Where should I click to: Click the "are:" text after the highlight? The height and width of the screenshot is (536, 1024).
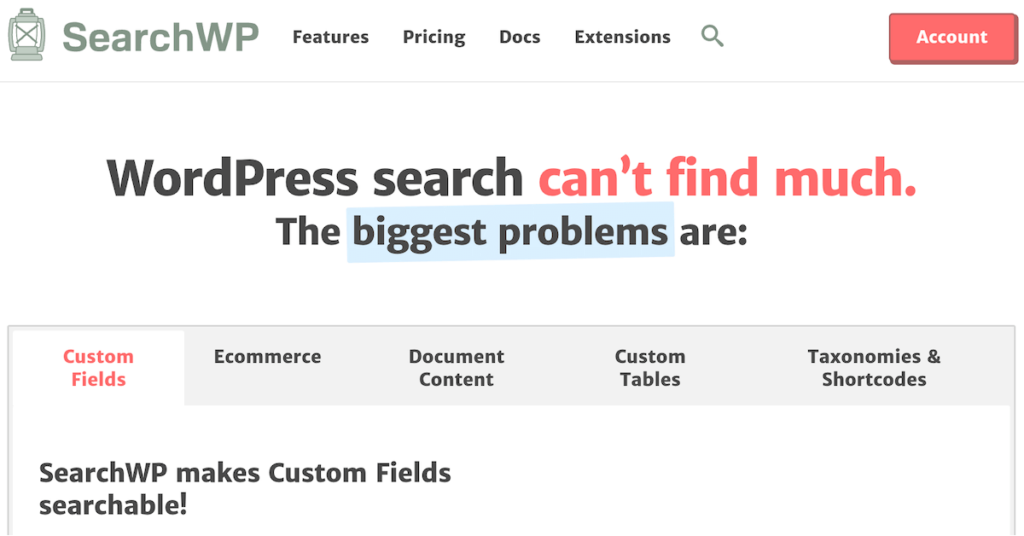[713, 232]
